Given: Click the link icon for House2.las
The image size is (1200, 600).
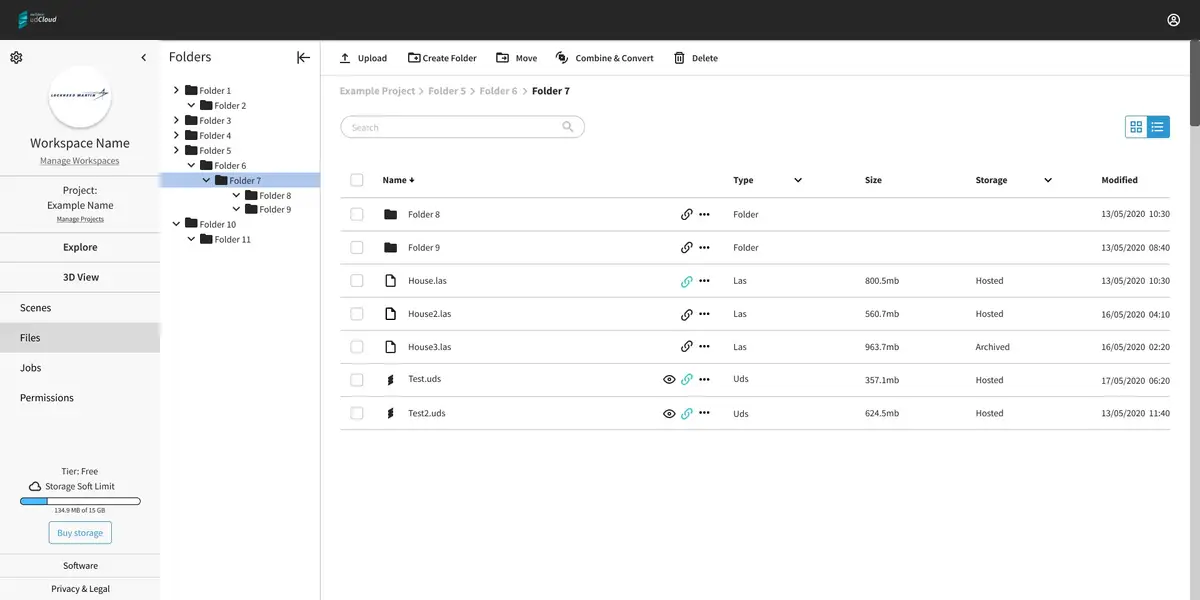Looking at the screenshot, I should [x=687, y=315].
